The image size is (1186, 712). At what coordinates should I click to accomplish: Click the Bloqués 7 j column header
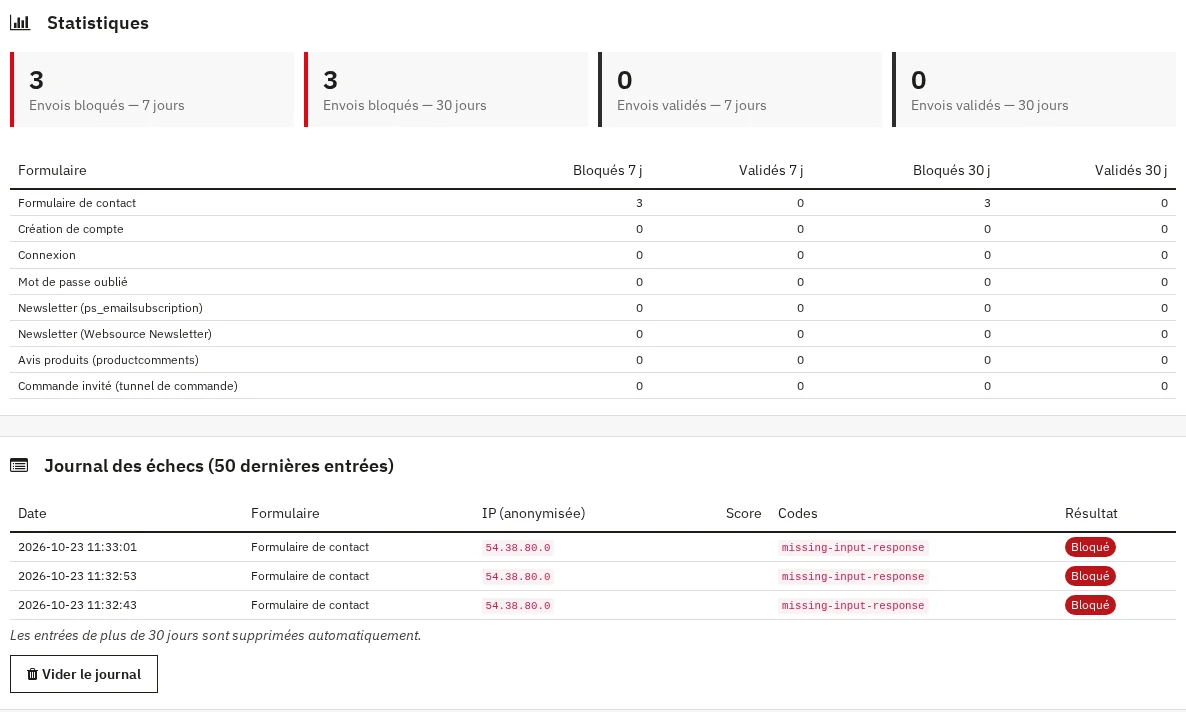click(607, 170)
